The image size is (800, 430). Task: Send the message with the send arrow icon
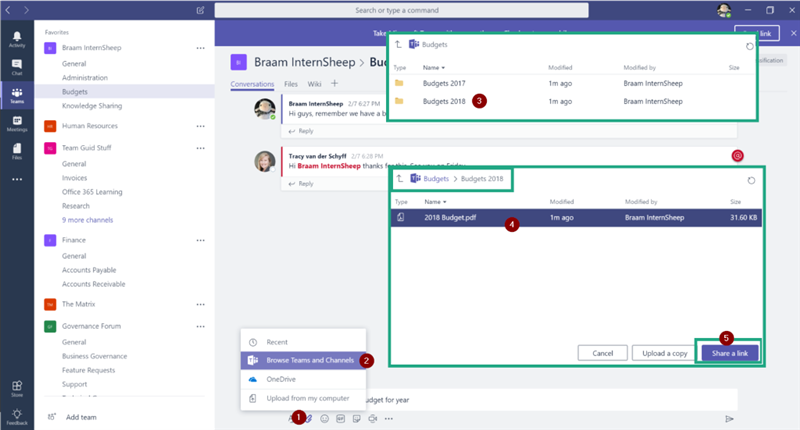[729, 419]
